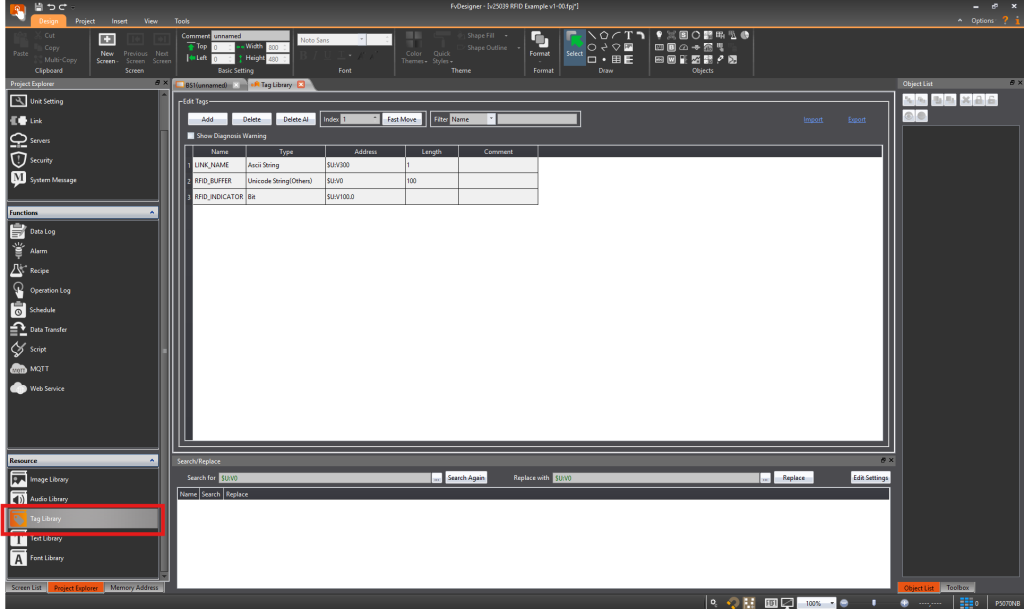Open the Web Service function
The image size is (1024, 609).
[46, 388]
